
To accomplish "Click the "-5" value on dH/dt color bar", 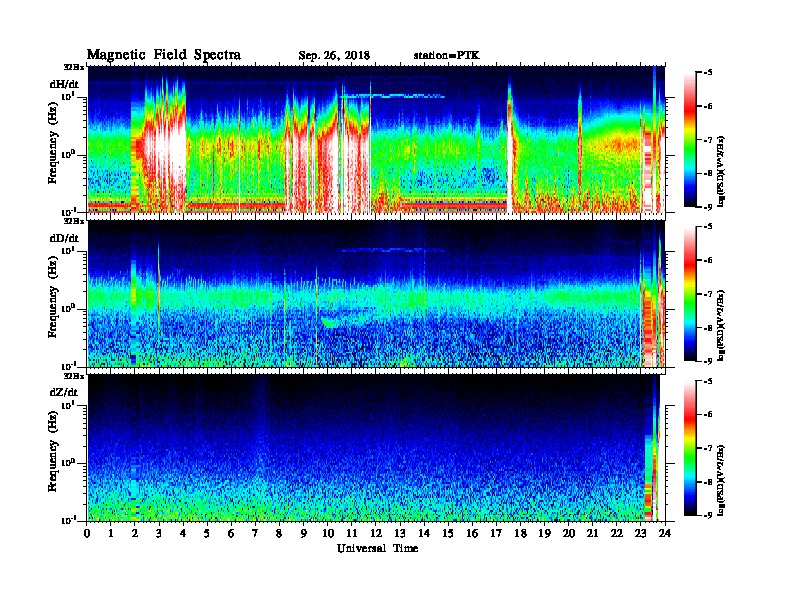I will pyautogui.click(x=707, y=73).
